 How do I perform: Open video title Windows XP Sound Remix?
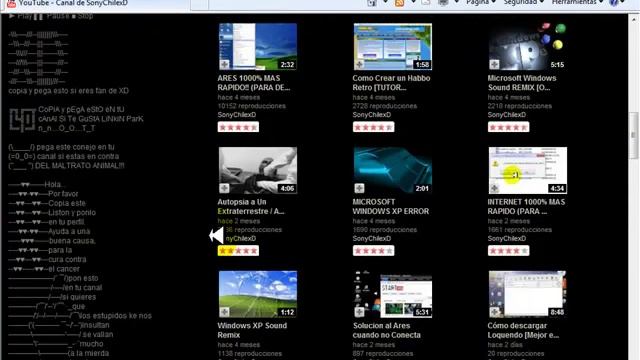[252, 330]
